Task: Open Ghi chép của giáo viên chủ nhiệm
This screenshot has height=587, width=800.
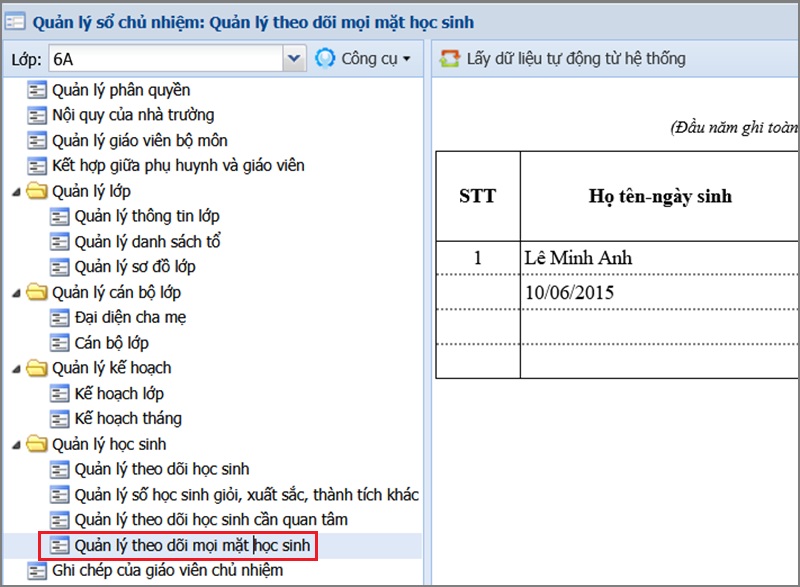Action: pos(167,571)
